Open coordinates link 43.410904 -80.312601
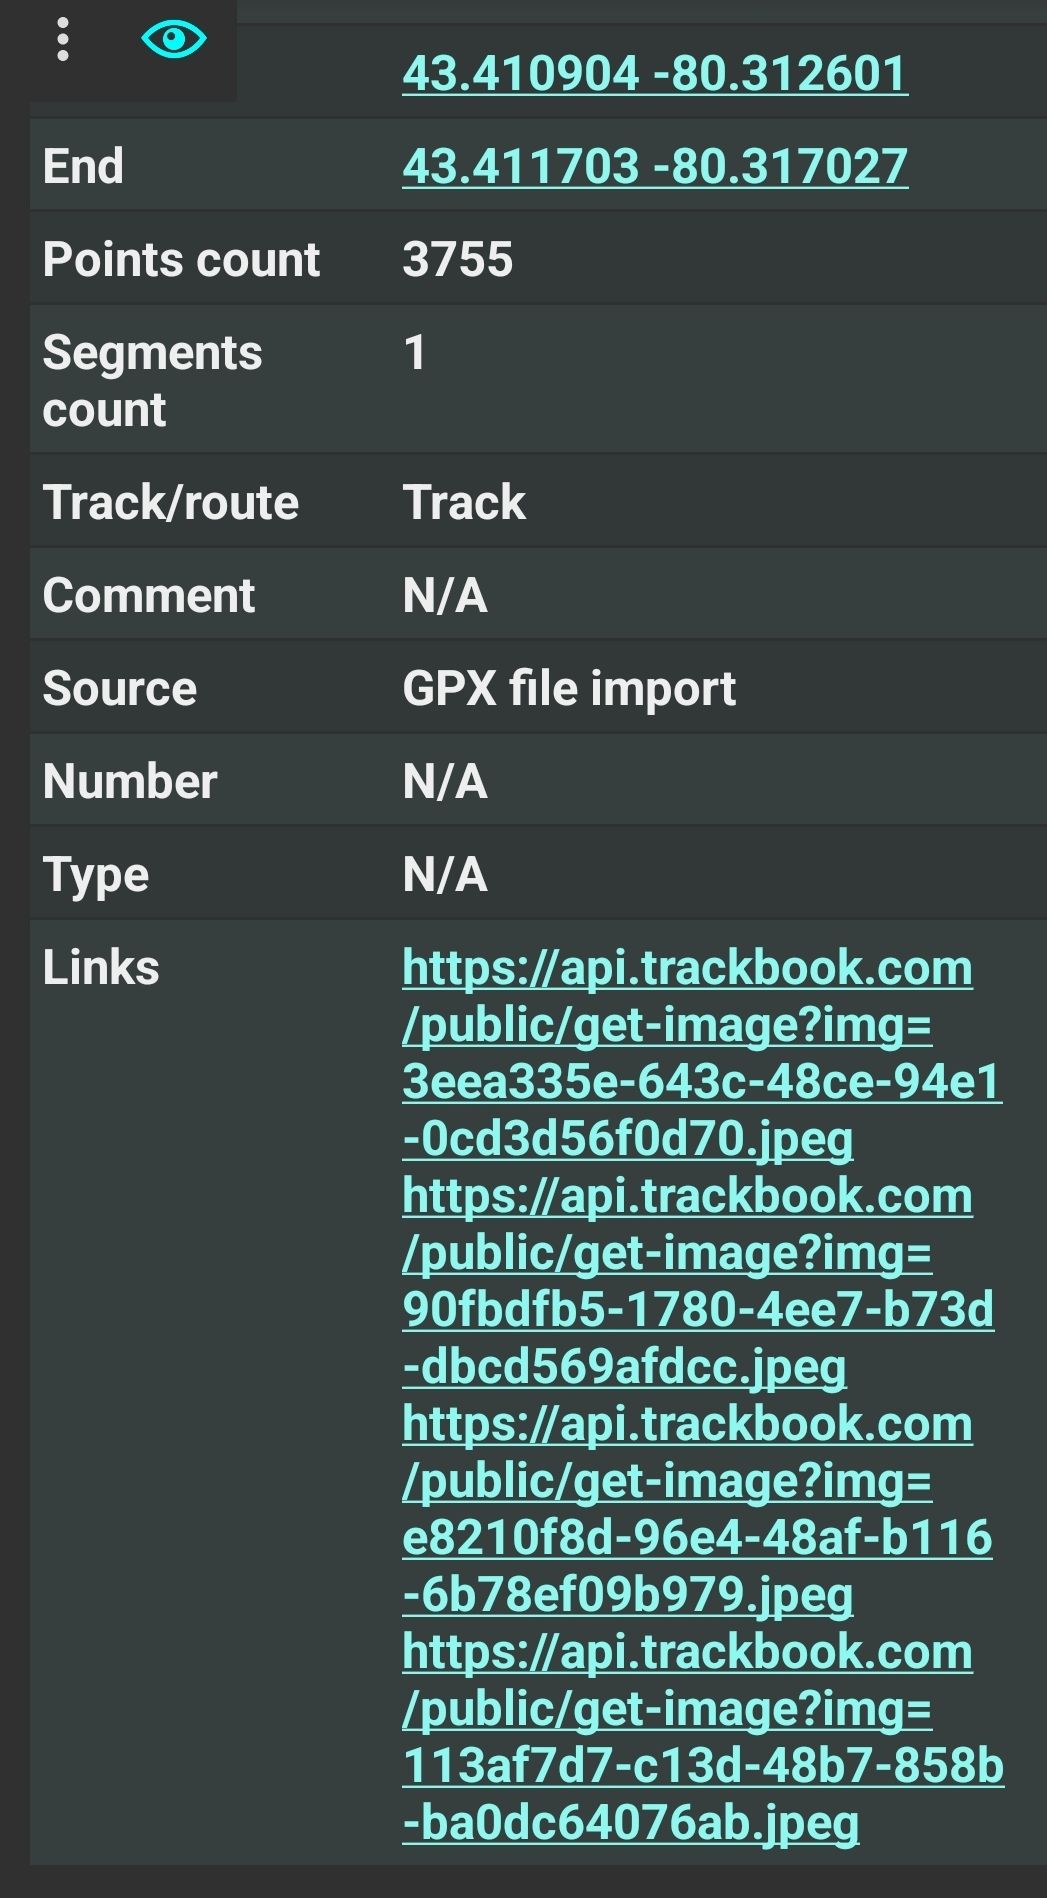Screen dimensions: 1047x1898 tap(655, 73)
